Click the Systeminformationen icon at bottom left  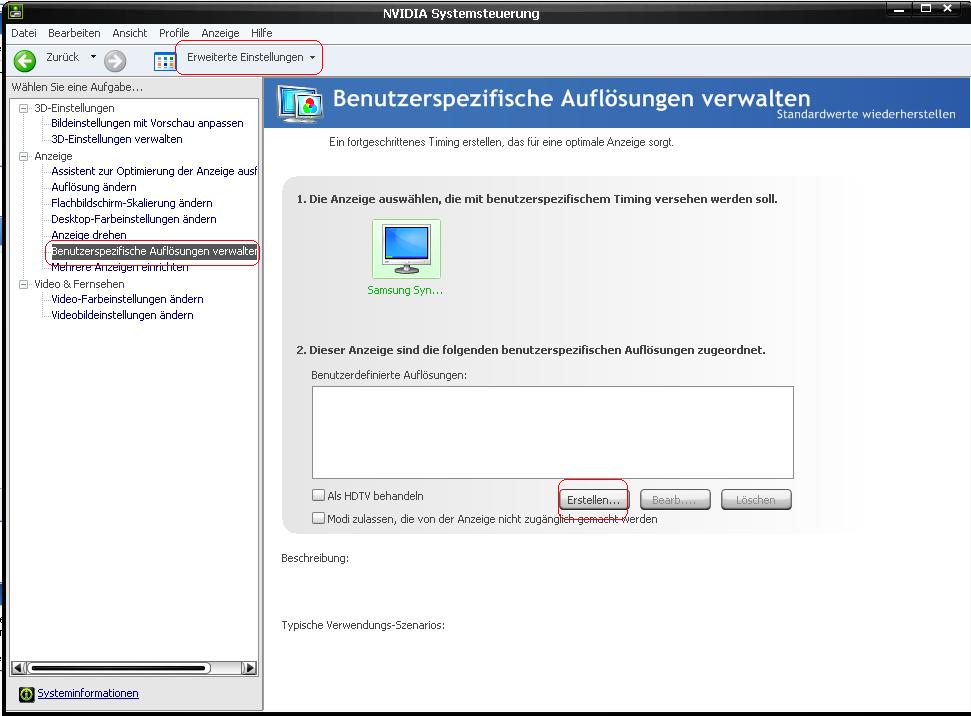coord(26,694)
